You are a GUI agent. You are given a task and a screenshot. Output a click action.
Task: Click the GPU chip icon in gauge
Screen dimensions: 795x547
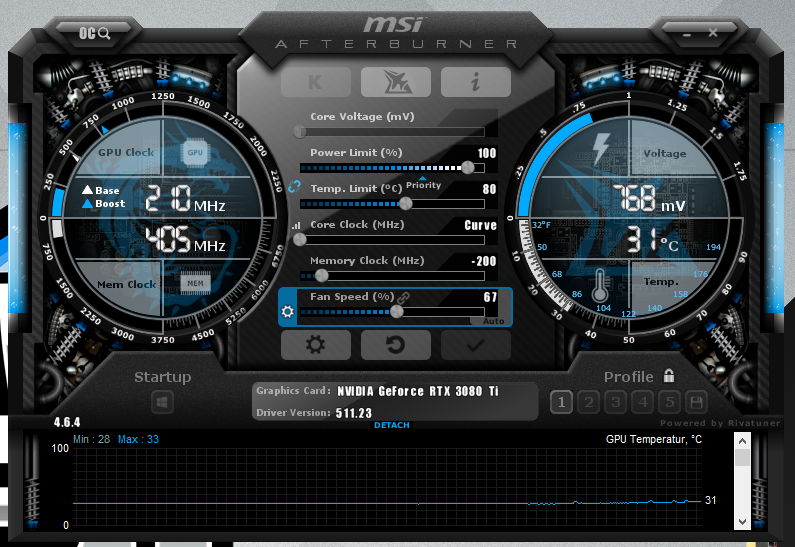(x=195, y=153)
